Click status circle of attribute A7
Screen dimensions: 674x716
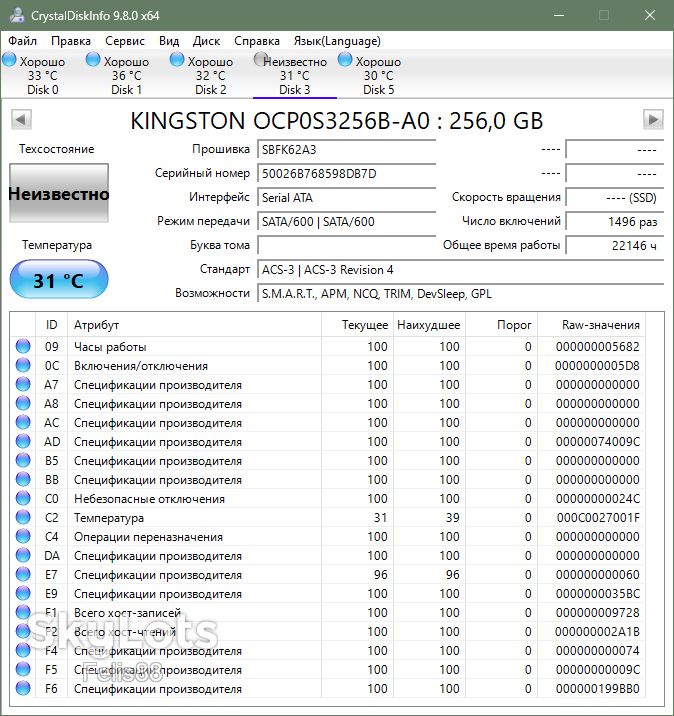(x=23, y=384)
